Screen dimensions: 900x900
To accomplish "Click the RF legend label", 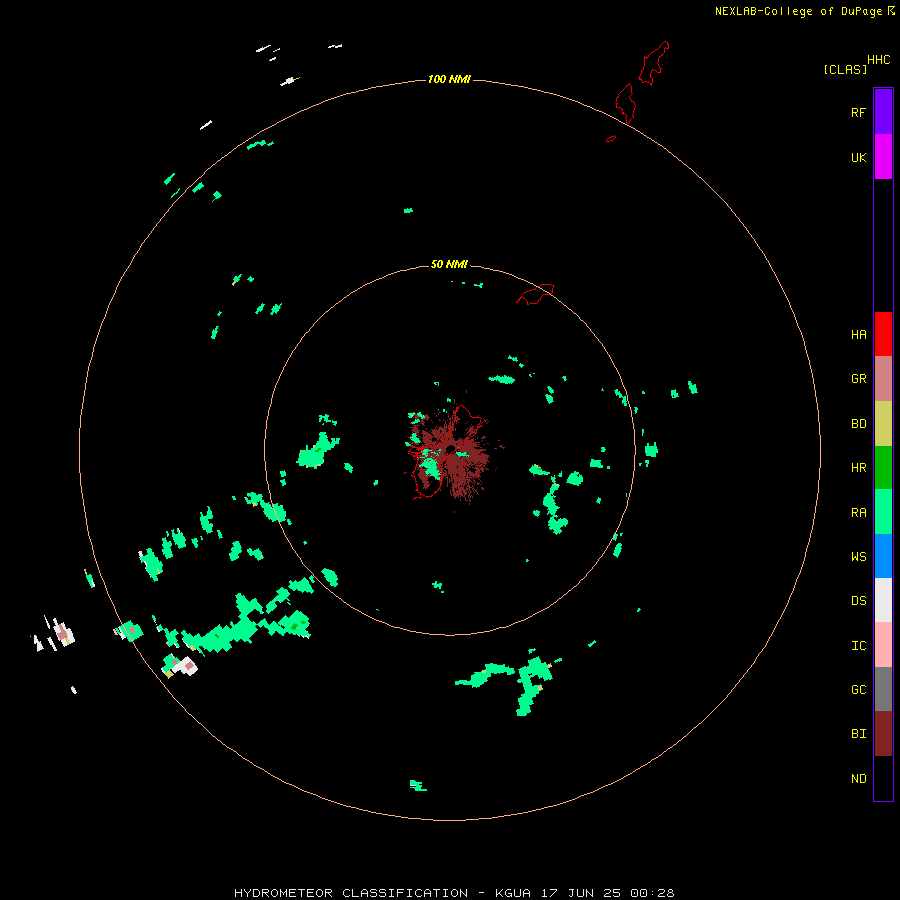I will 858,112.
